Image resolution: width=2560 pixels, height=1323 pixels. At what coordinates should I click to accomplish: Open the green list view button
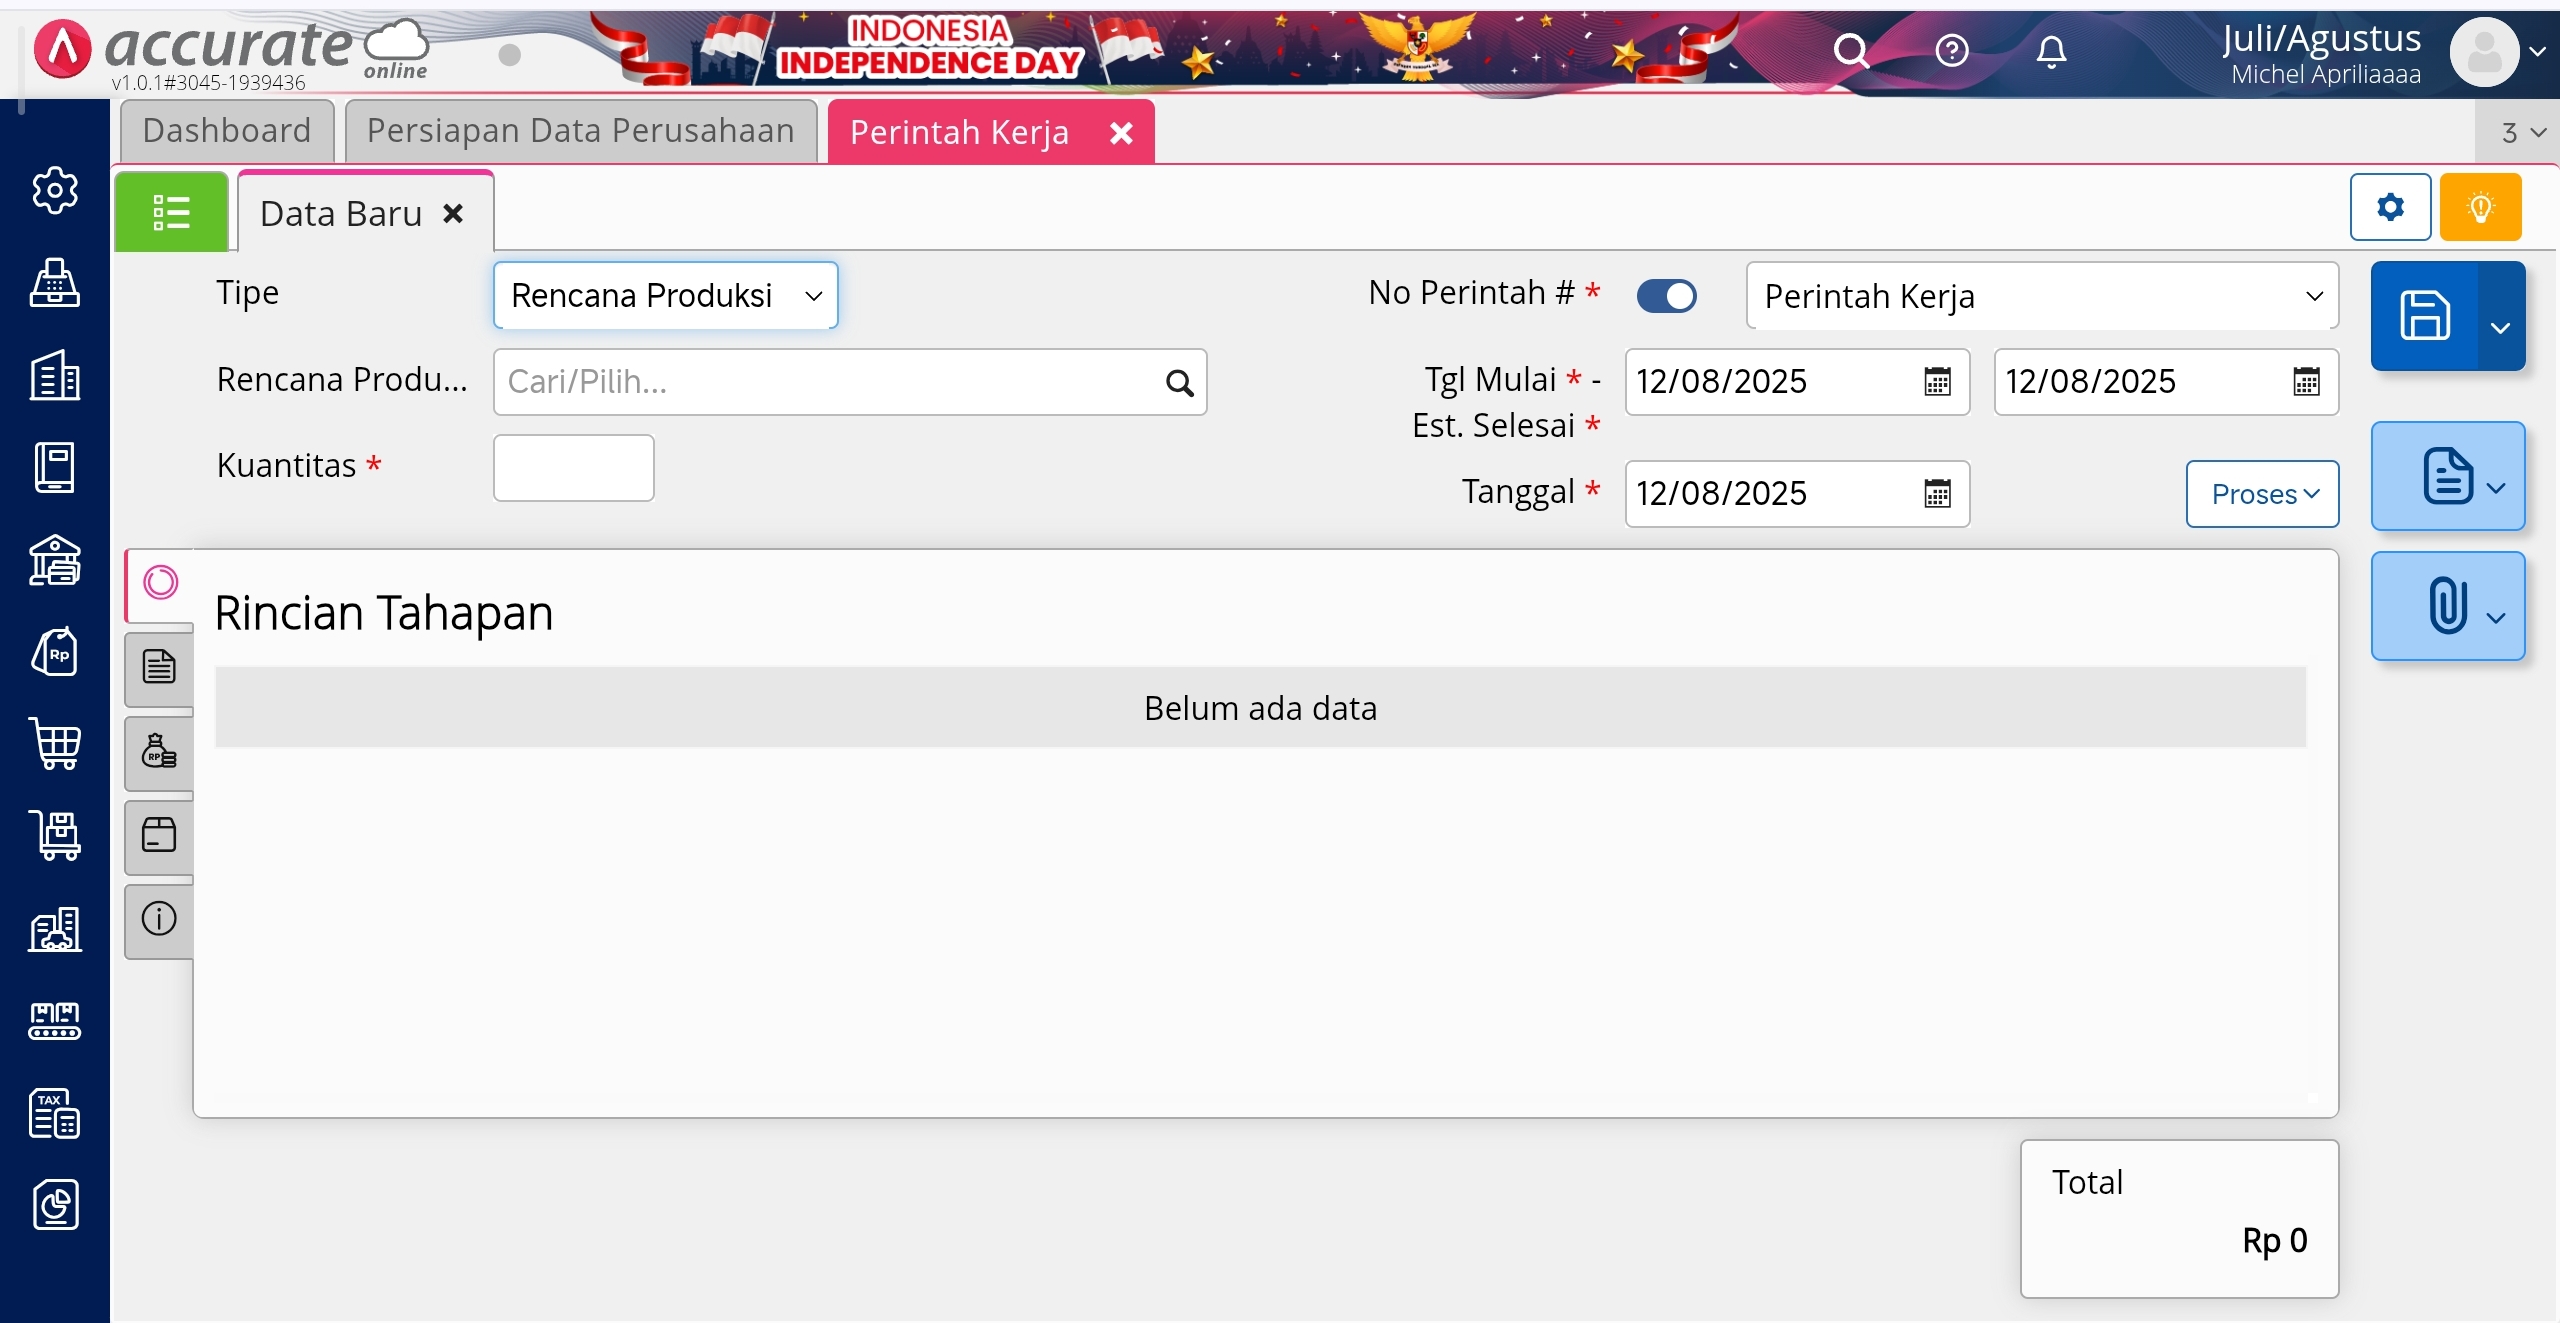(x=171, y=212)
